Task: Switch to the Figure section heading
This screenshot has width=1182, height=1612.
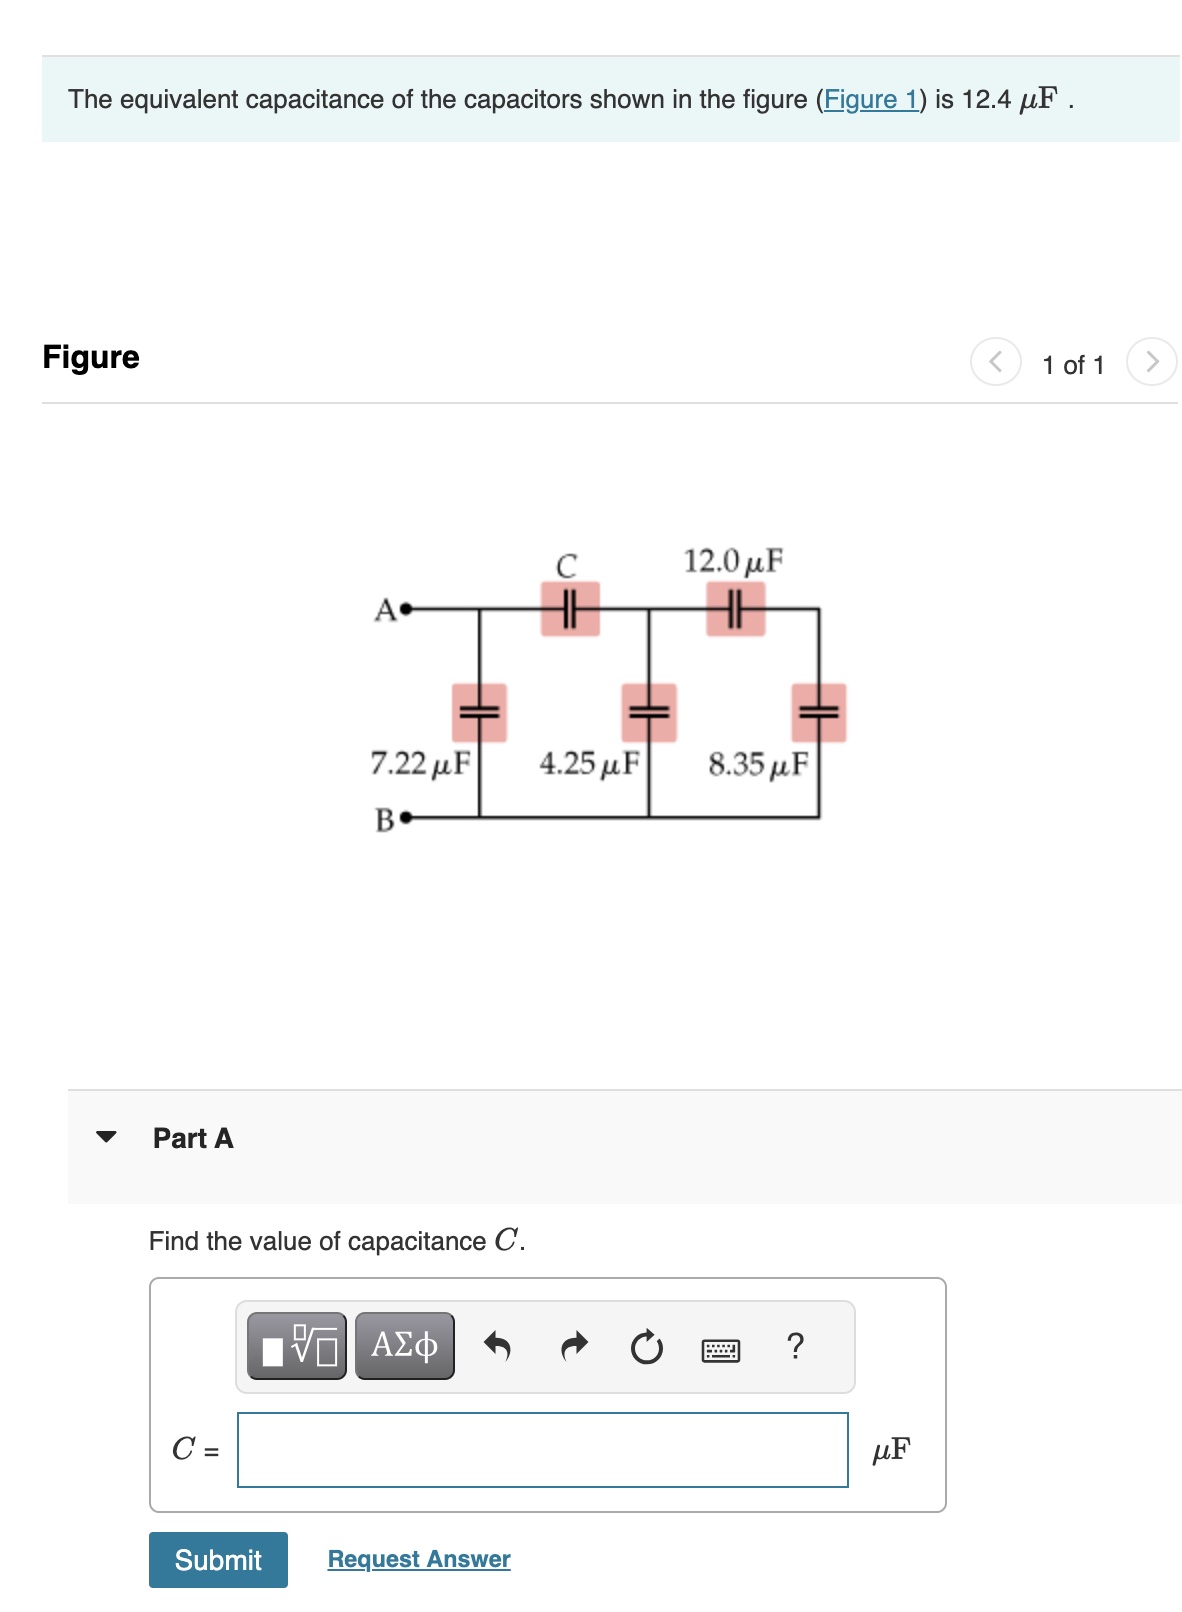Action: 91,357
